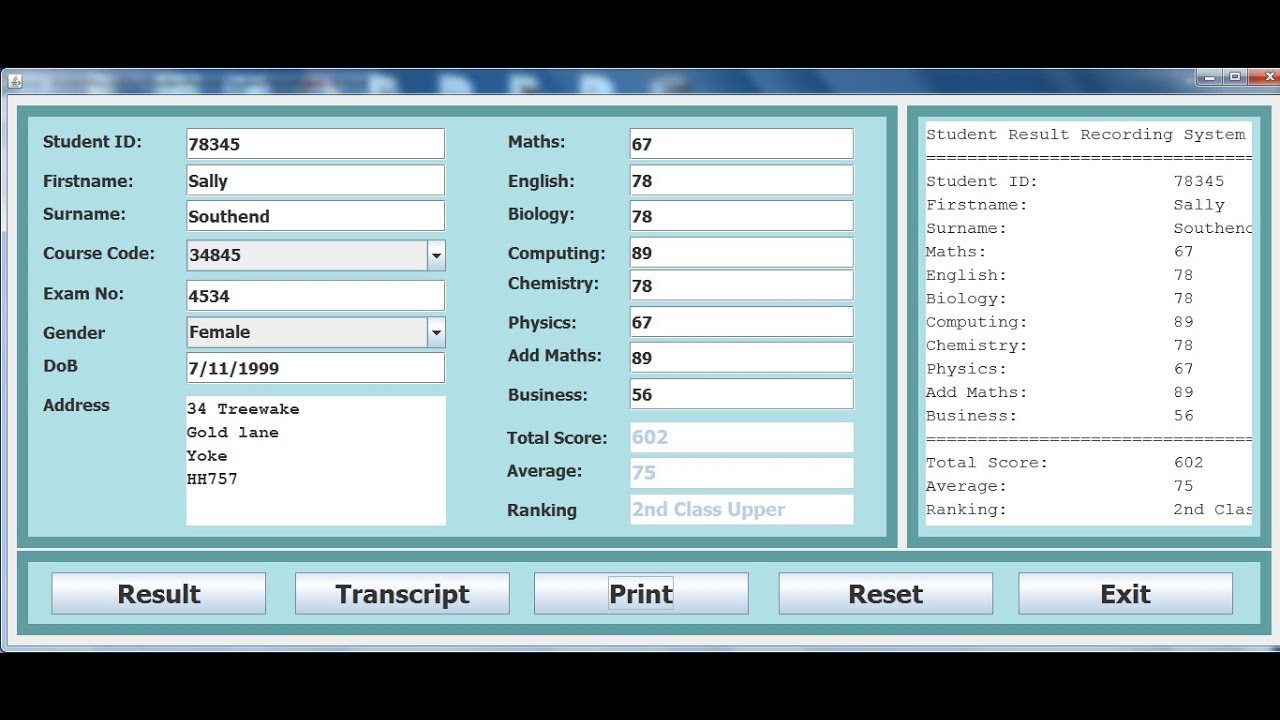Click the DoB field showing 7/11/1999
Image resolution: width=1280 pixels, height=720 pixels.
click(315, 368)
